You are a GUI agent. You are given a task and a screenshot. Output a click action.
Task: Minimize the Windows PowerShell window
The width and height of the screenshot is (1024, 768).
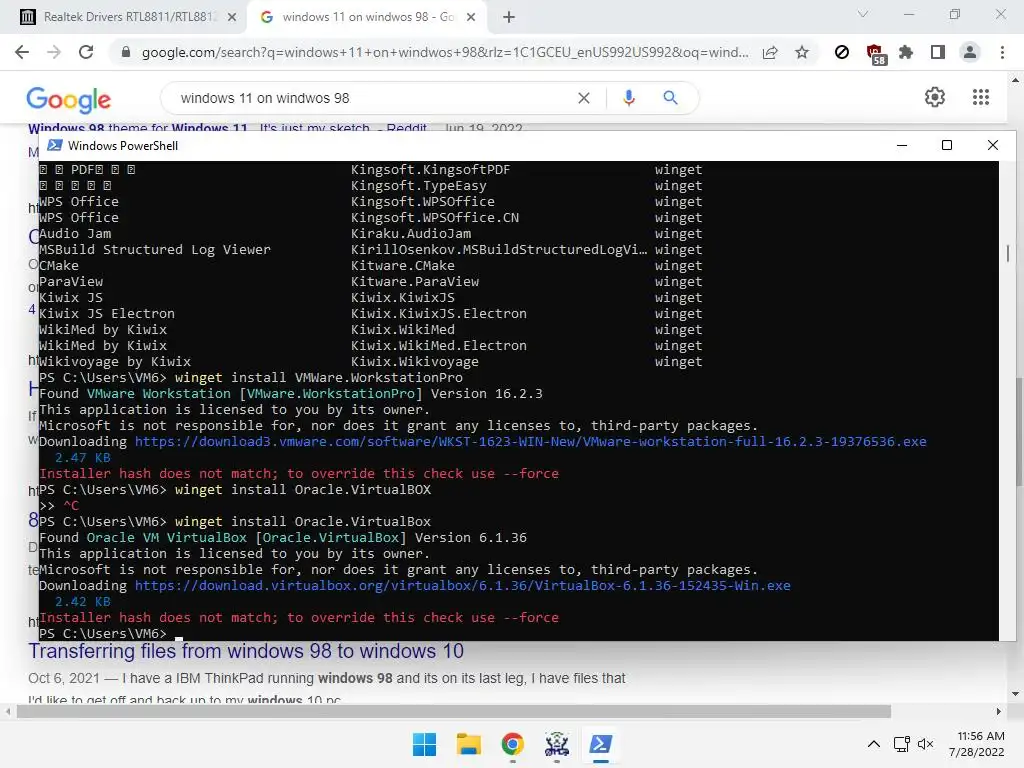click(902, 145)
